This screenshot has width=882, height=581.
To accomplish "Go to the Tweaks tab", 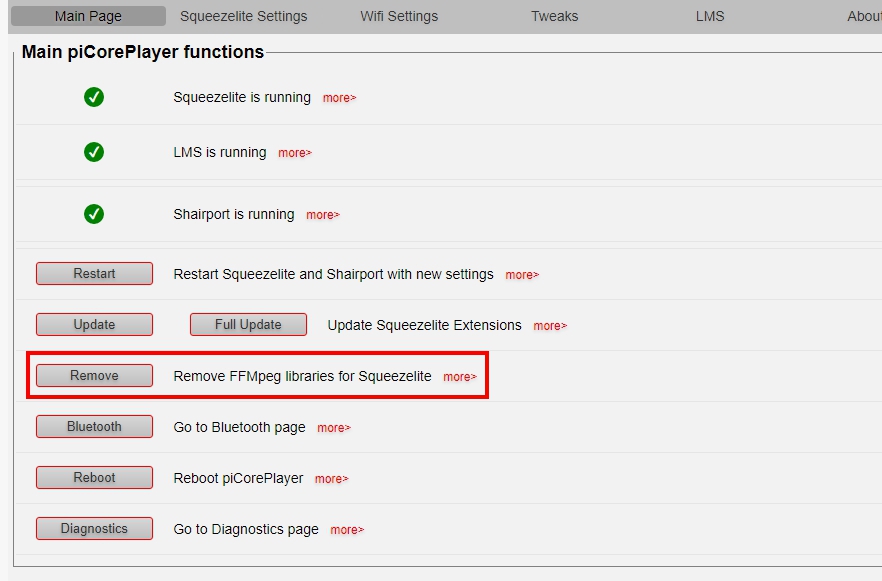I will (x=555, y=16).
